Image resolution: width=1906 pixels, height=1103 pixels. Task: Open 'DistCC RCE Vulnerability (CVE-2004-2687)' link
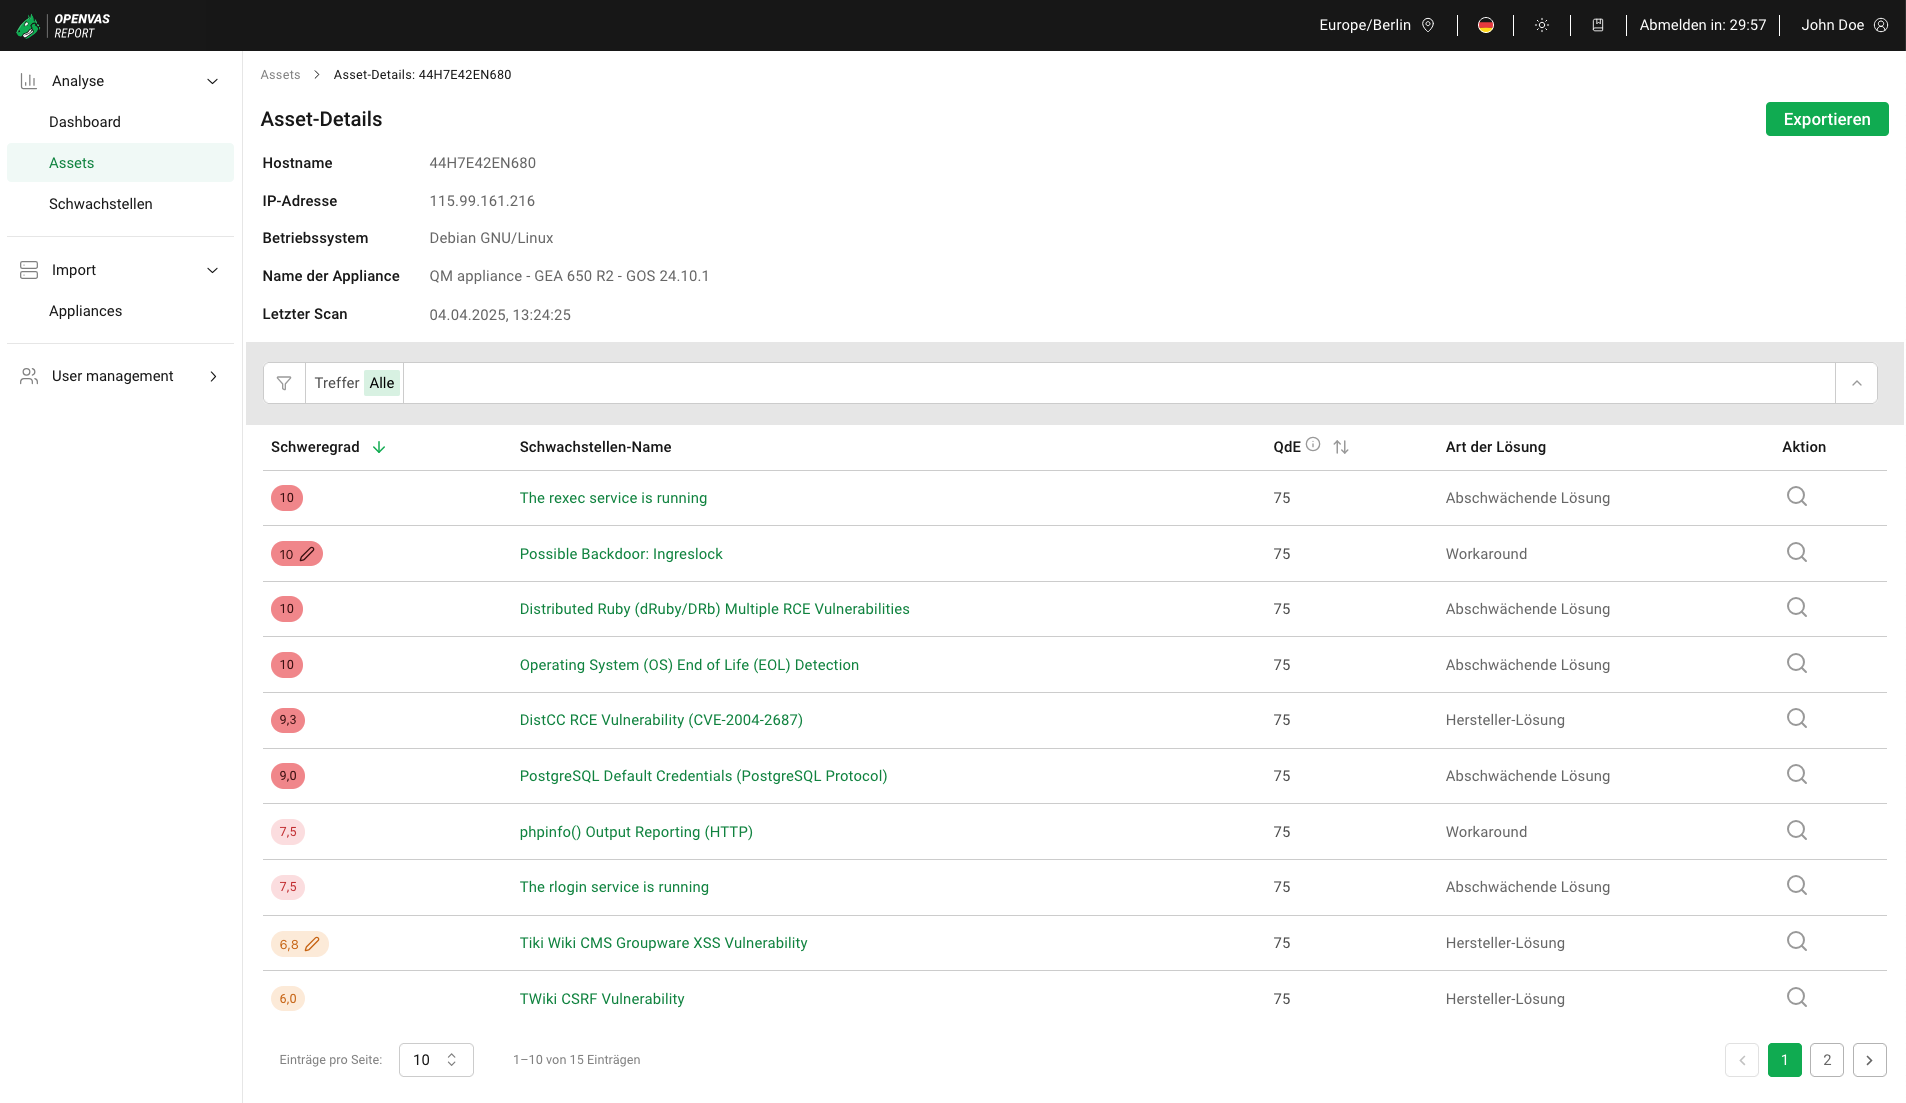point(661,720)
